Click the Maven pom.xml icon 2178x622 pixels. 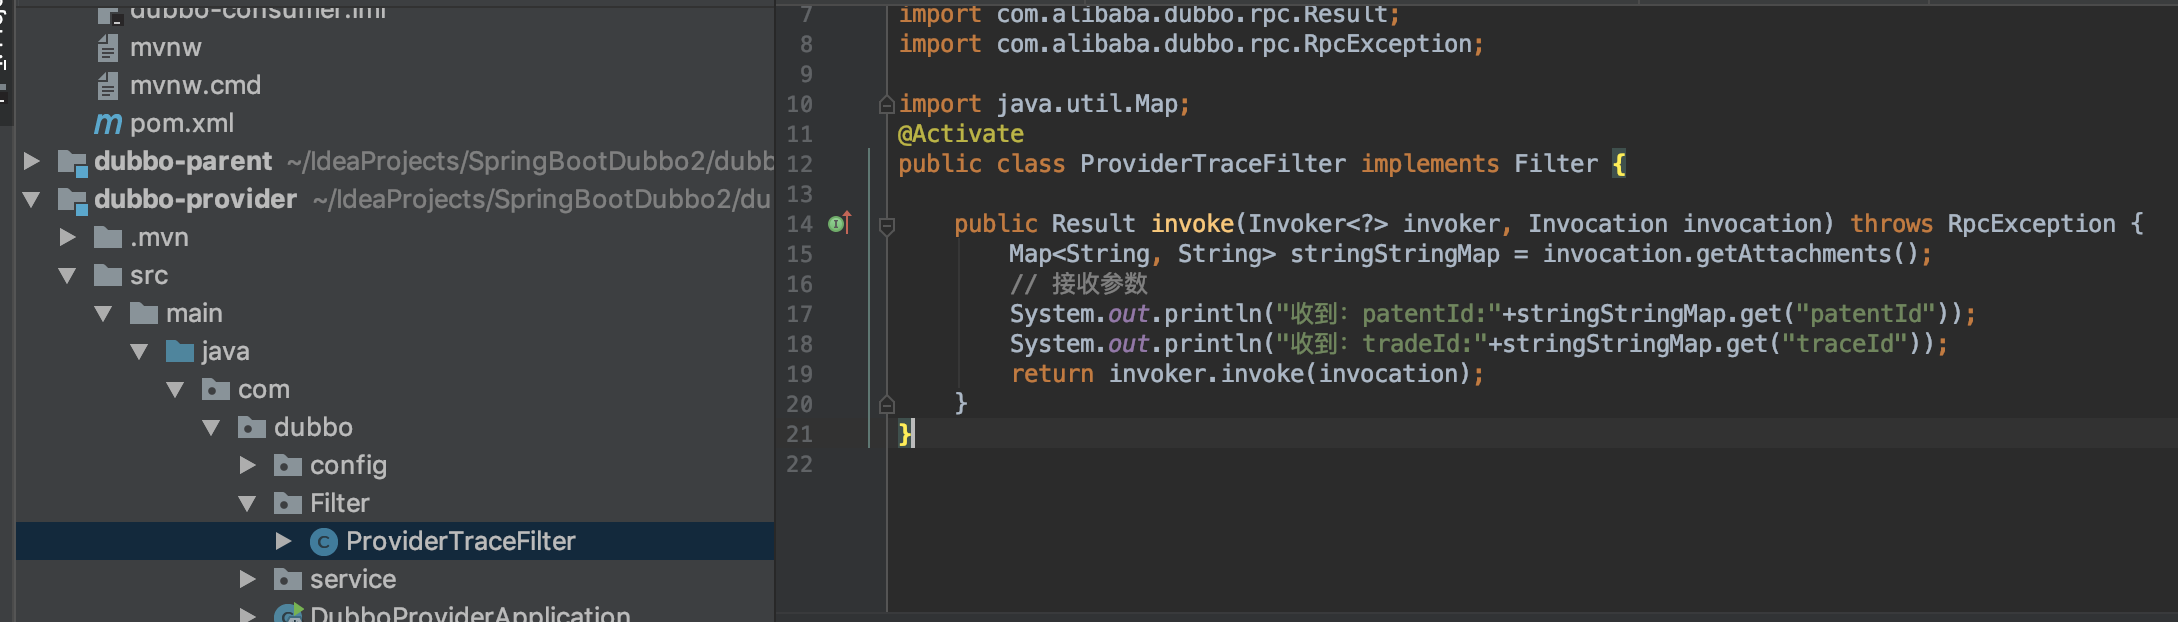(108, 124)
